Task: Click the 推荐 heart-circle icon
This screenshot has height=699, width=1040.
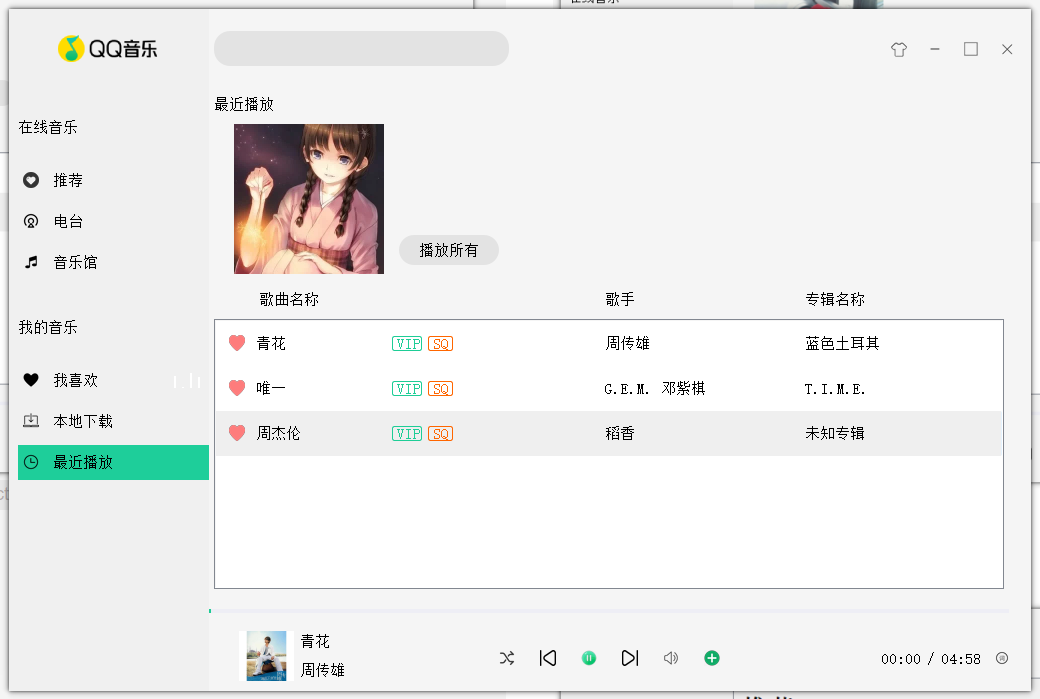Action: pyautogui.click(x=31, y=180)
